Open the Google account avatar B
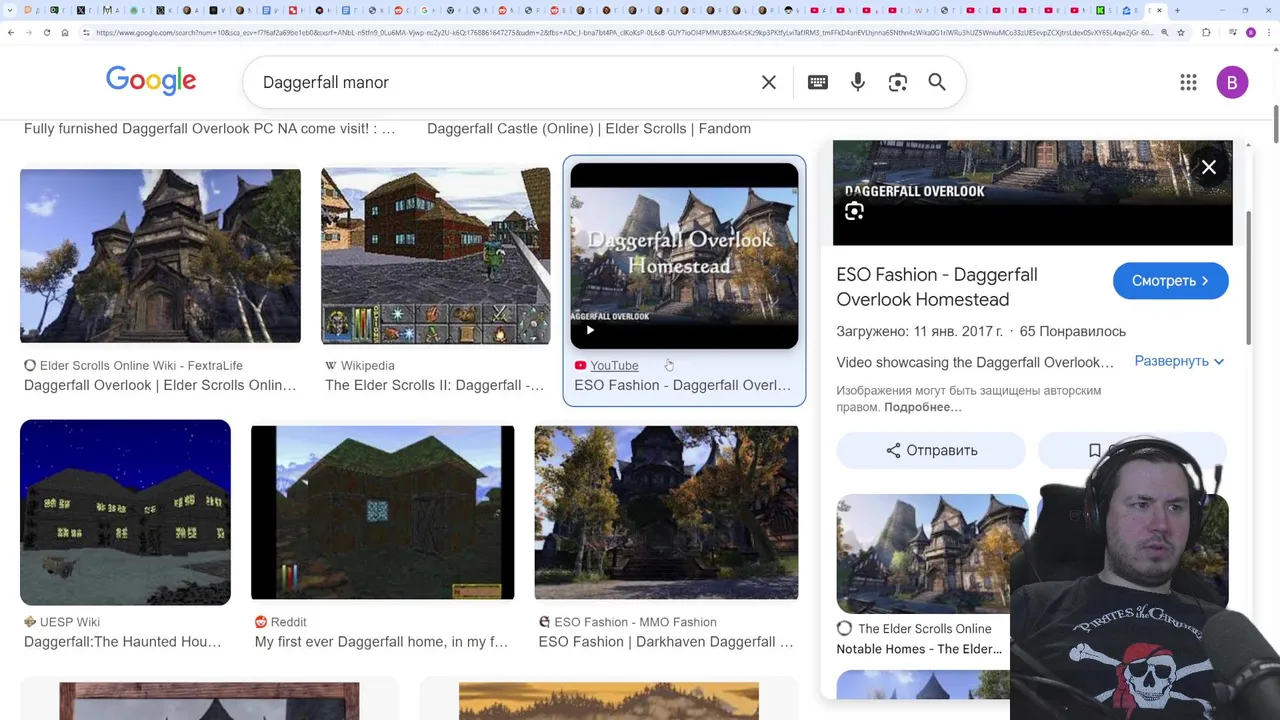 coord(1232,82)
